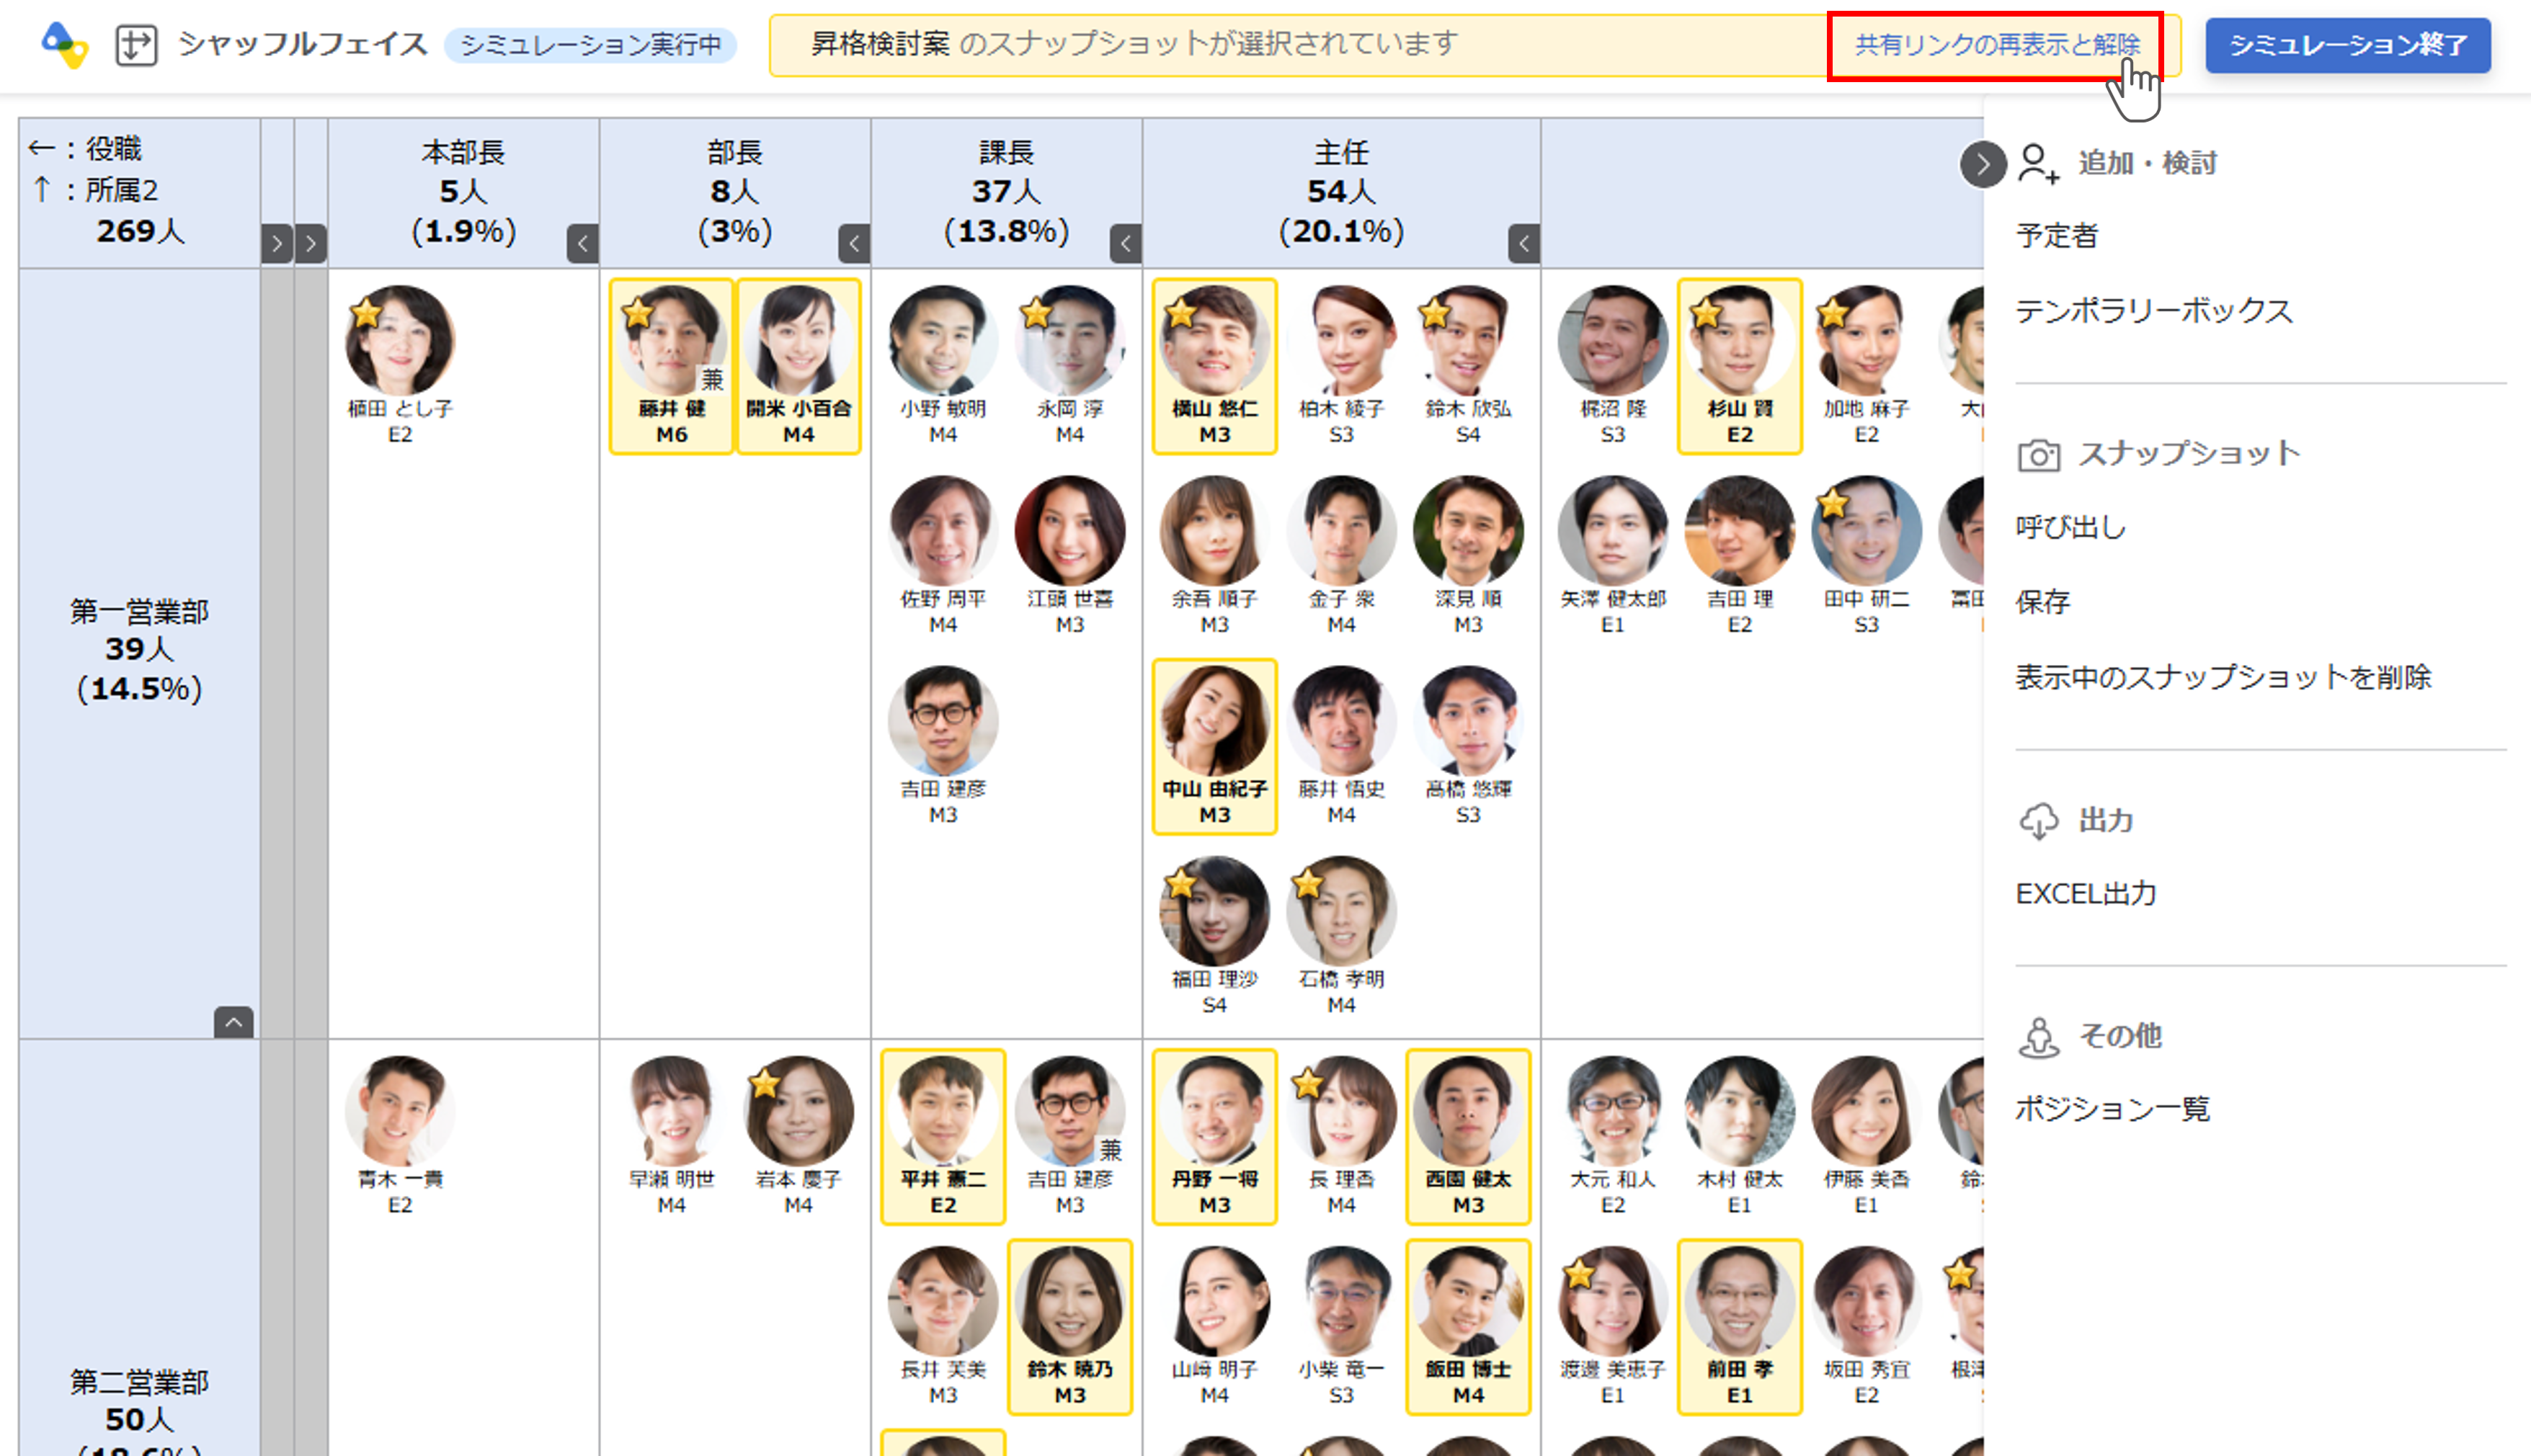2531x1456 pixels.
Task: Click the app logo icon in the header
Action: 64,45
